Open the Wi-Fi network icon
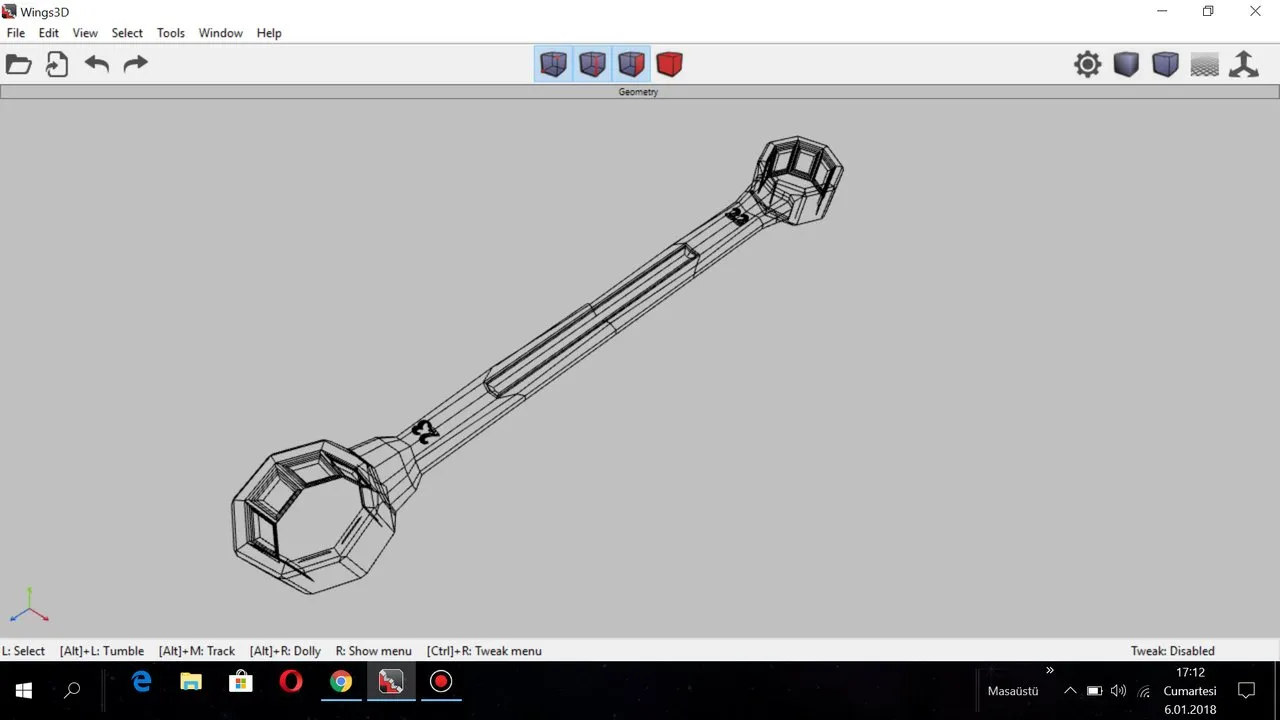This screenshot has height=720, width=1280. (x=1144, y=691)
